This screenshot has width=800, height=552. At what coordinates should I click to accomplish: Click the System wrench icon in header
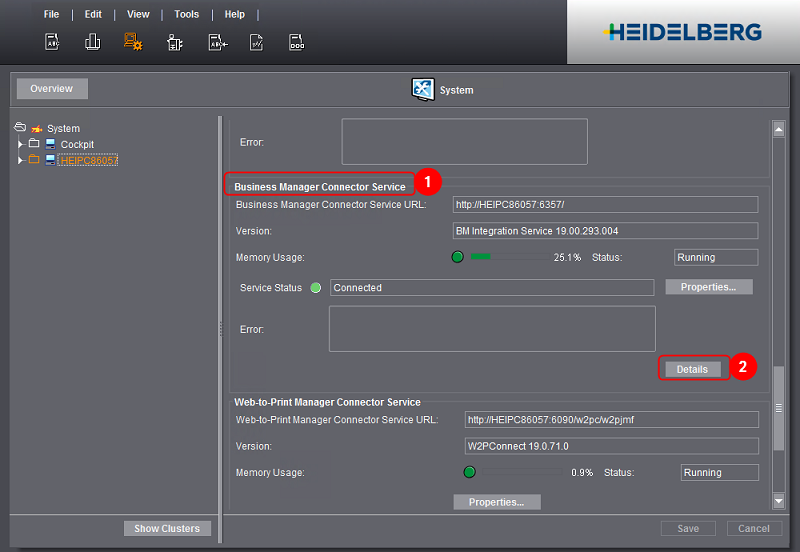tap(424, 89)
